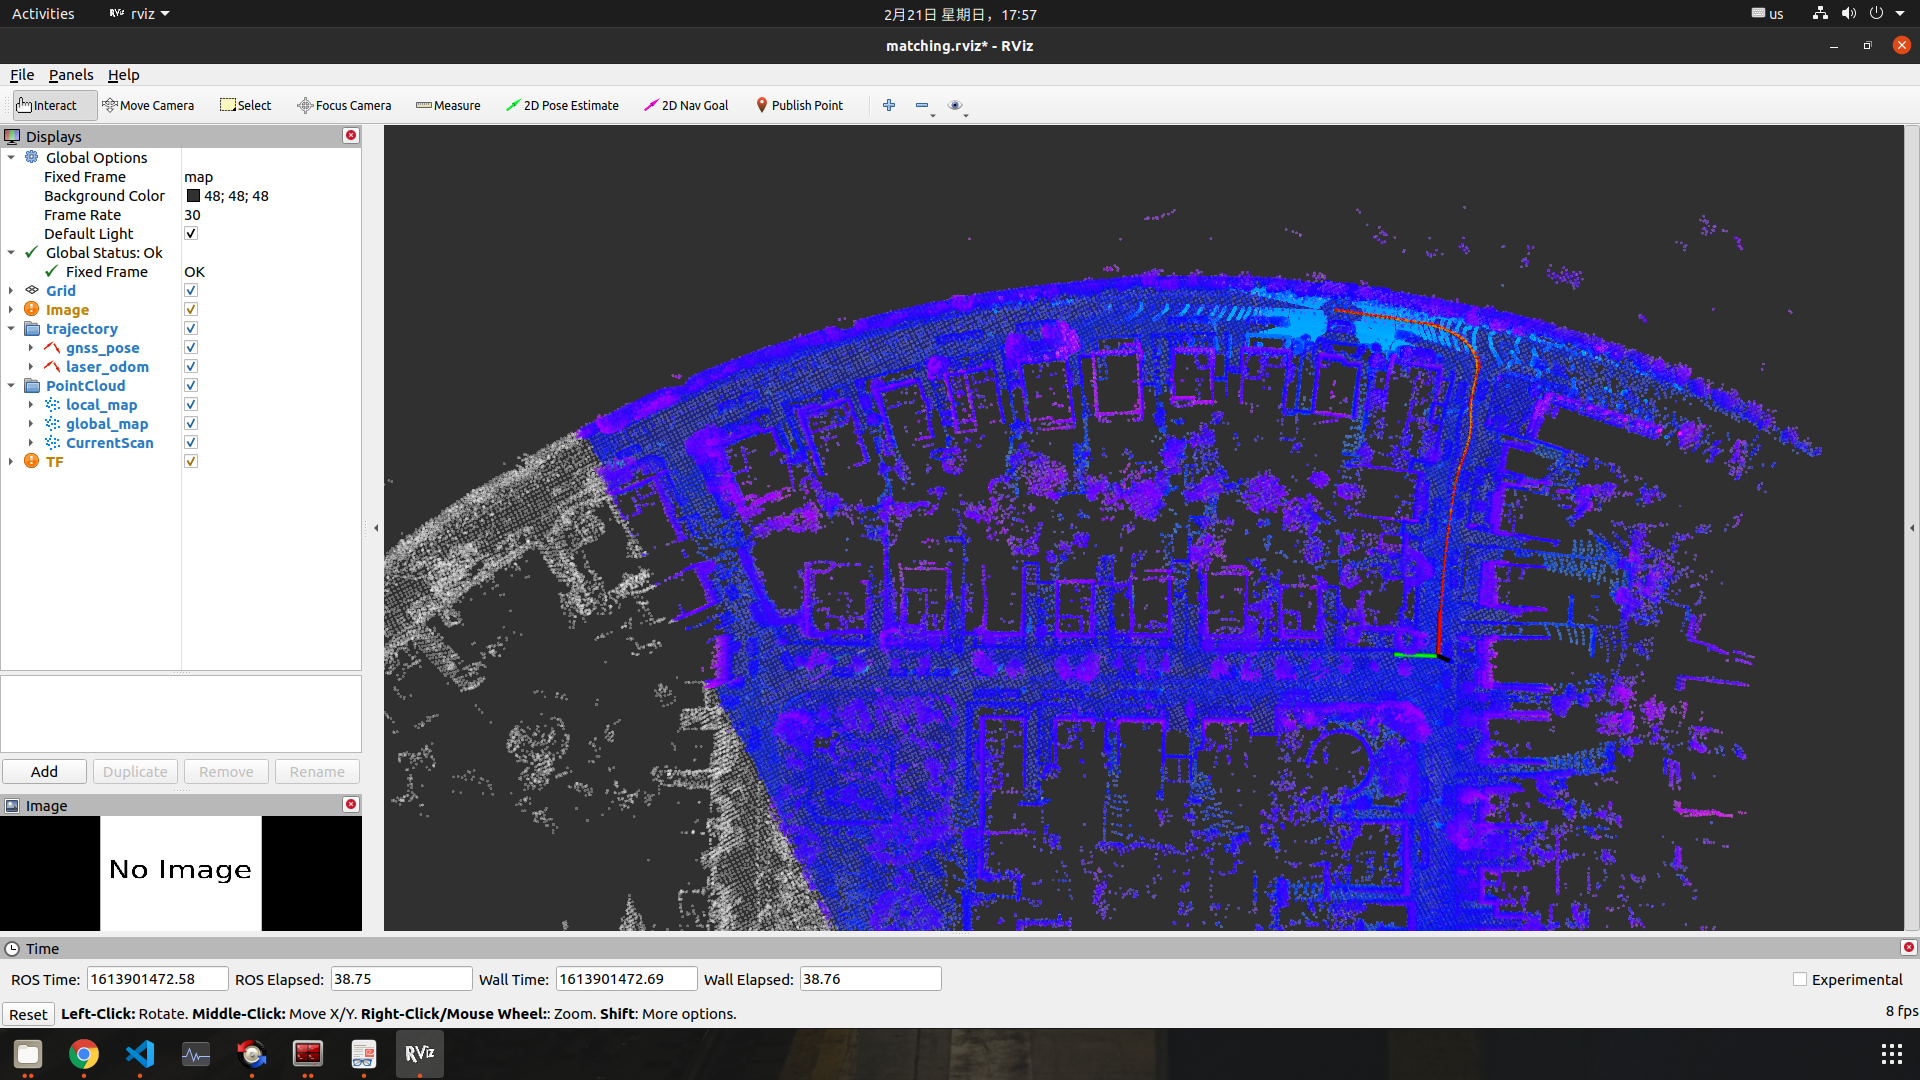Collapse the PointCloud group
Viewport: 1920px width, 1080px height.
(11, 385)
